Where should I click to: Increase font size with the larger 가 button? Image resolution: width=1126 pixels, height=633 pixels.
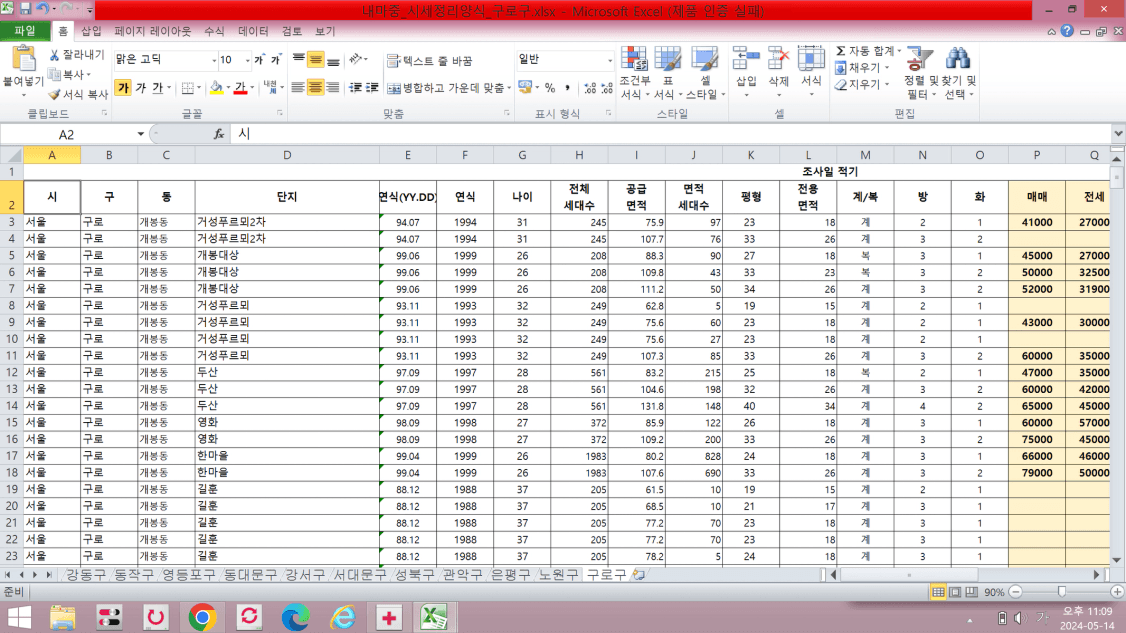pyautogui.click(x=259, y=60)
